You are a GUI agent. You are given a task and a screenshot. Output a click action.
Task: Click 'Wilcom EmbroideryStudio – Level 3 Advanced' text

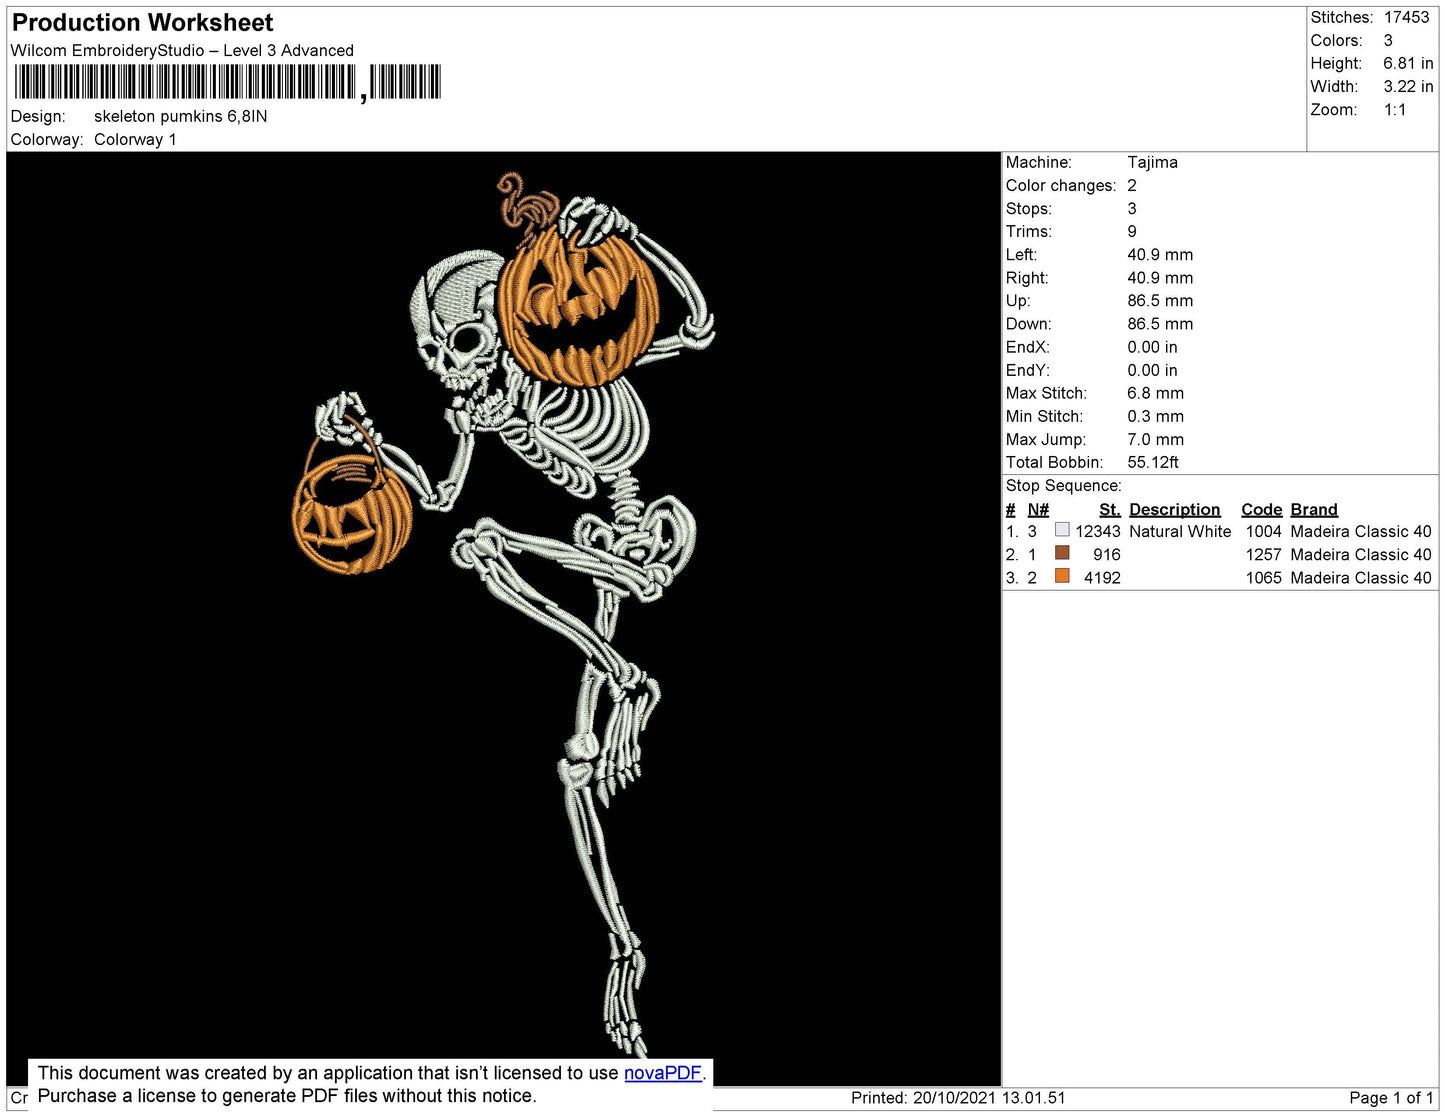(x=182, y=50)
